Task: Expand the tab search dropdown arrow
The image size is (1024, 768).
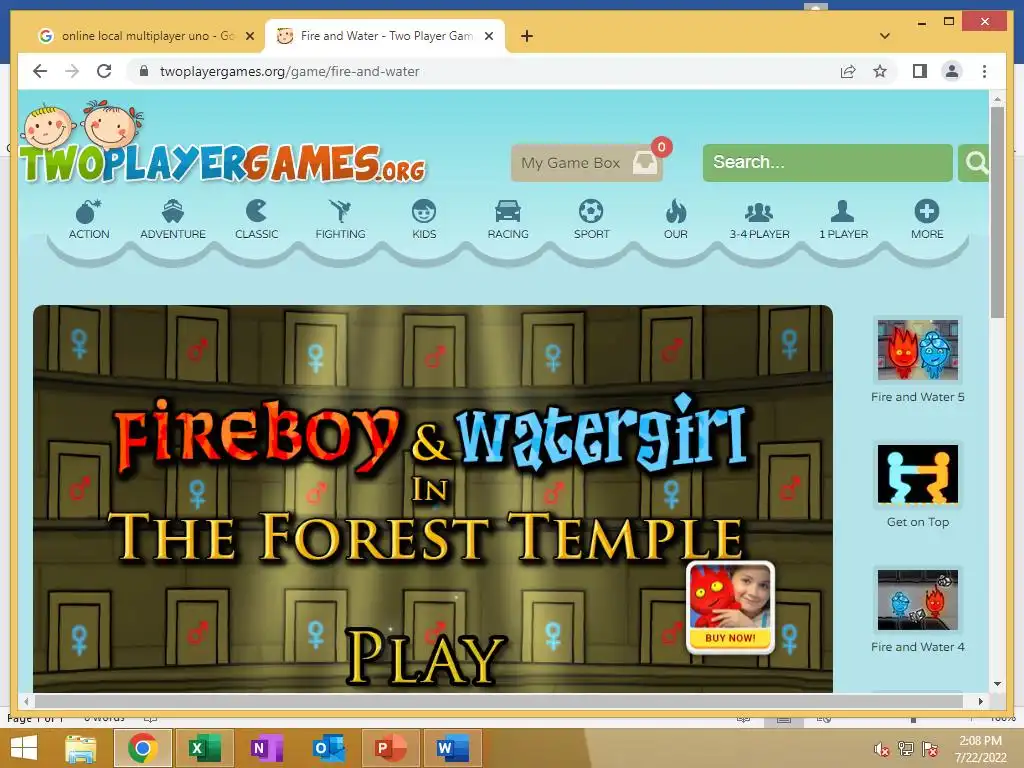Action: coord(885,36)
